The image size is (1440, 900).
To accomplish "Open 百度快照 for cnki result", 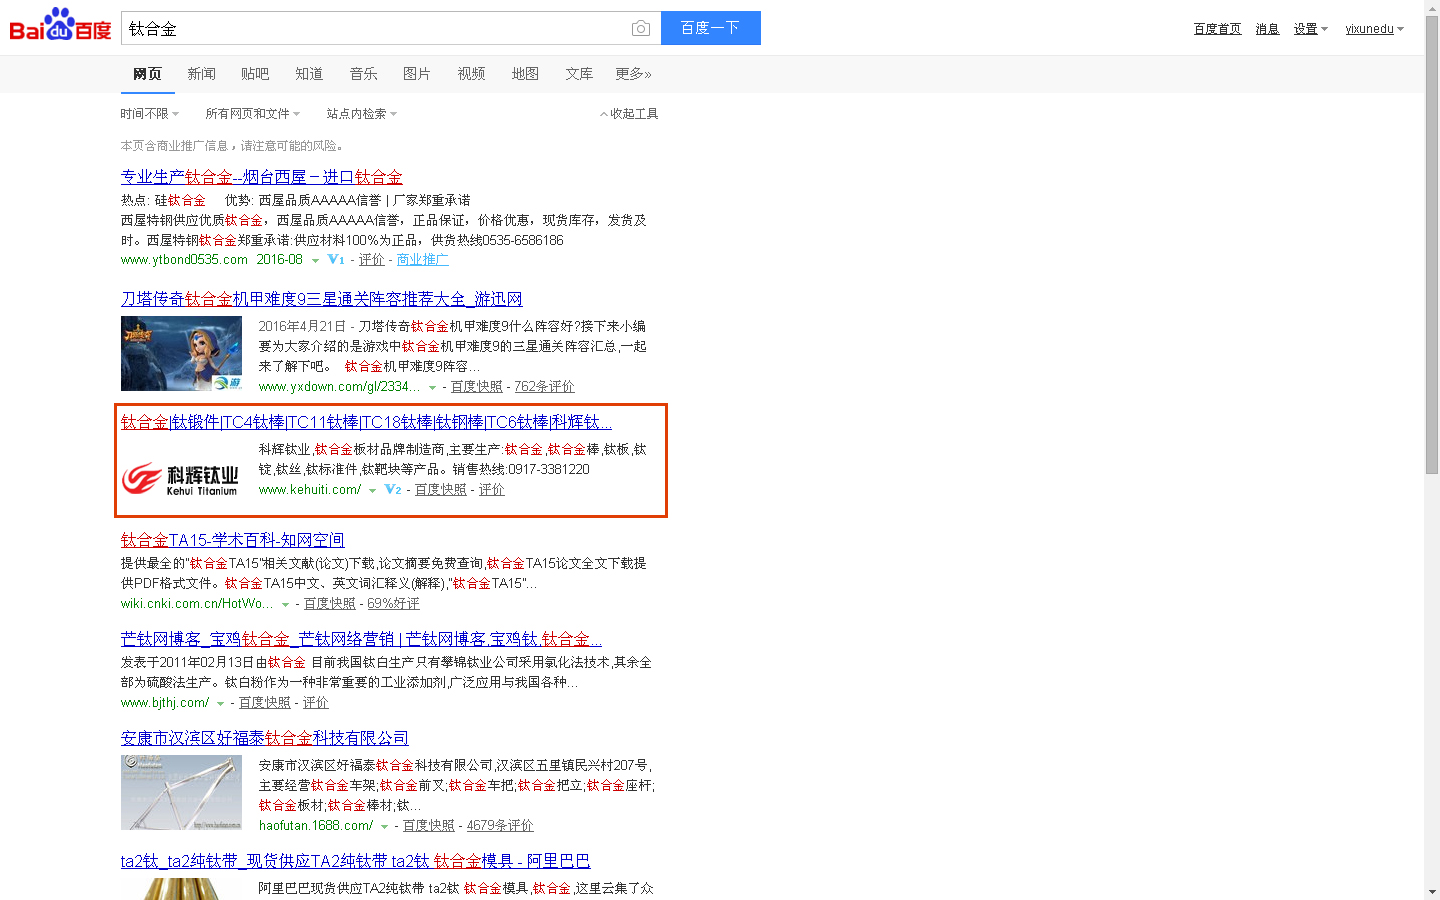I will pos(329,604).
